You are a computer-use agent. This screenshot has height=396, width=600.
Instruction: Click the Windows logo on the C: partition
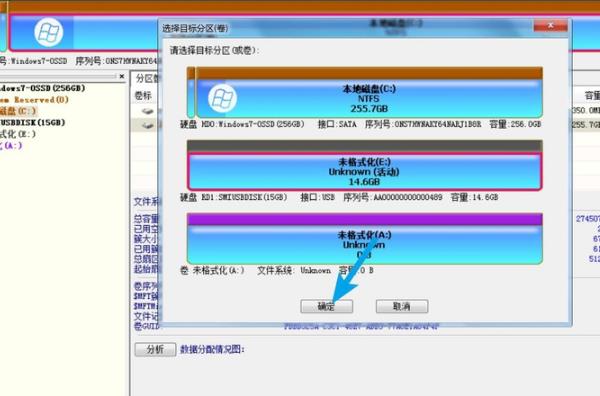222,98
